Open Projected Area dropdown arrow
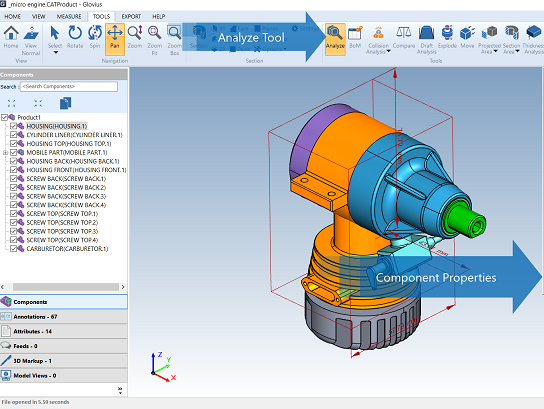This screenshot has height=409, width=544. (x=495, y=51)
